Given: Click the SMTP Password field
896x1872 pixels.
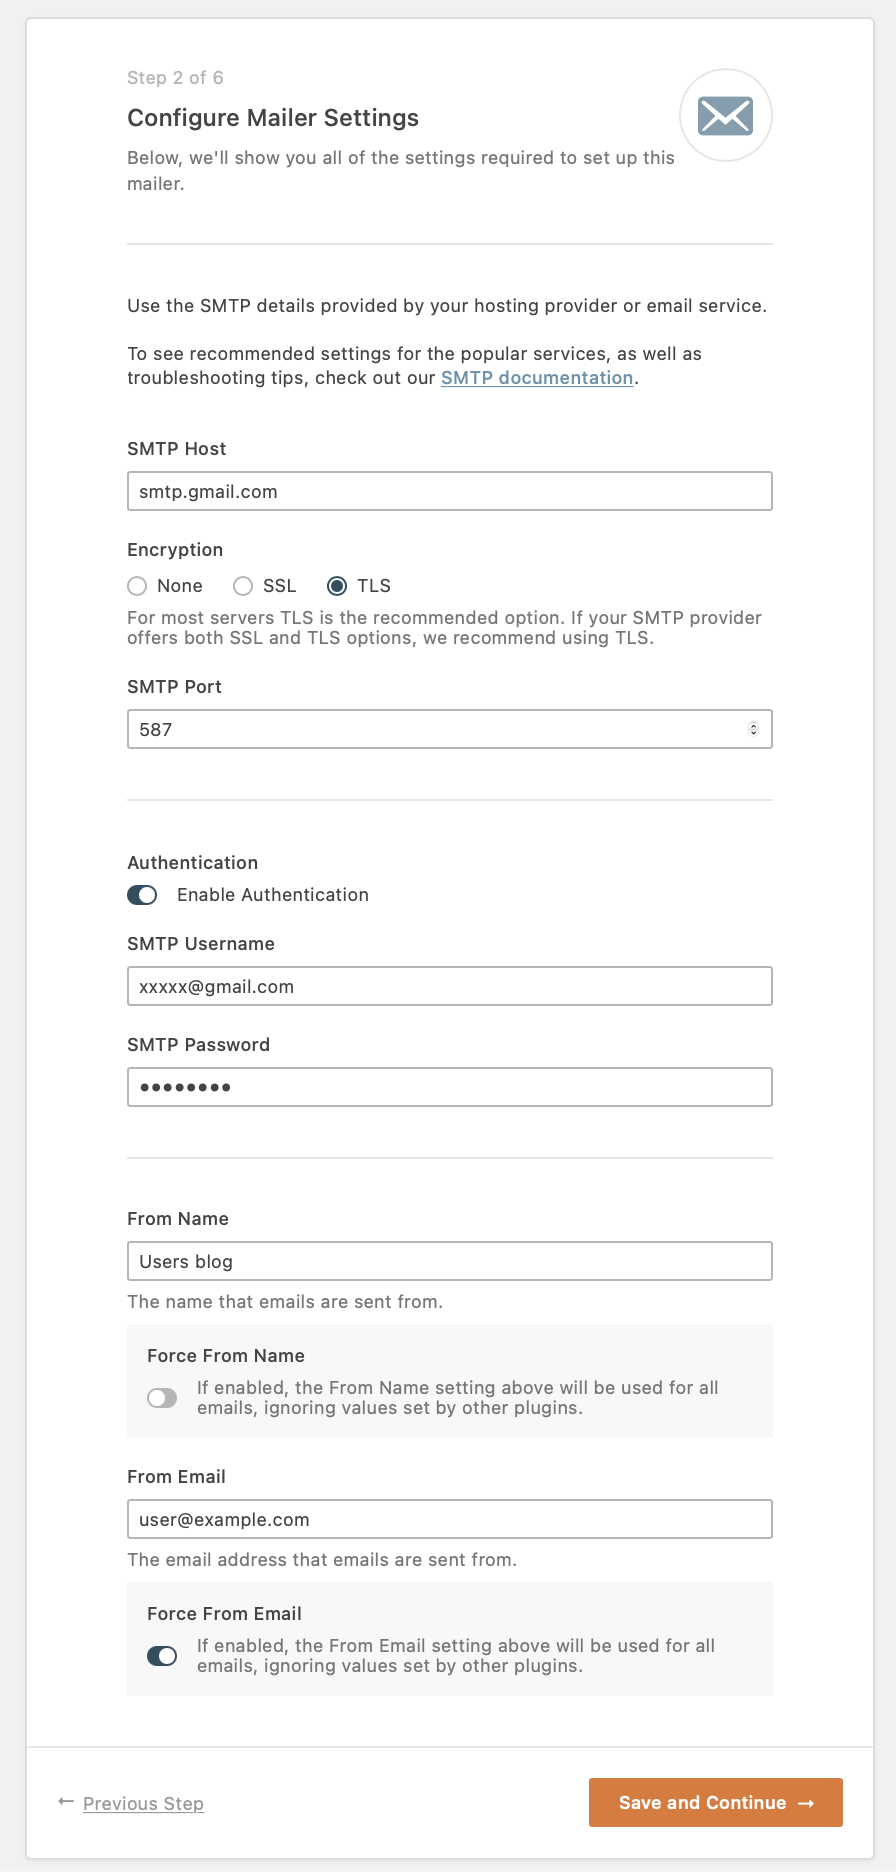Looking at the screenshot, I should (449, 1087).
